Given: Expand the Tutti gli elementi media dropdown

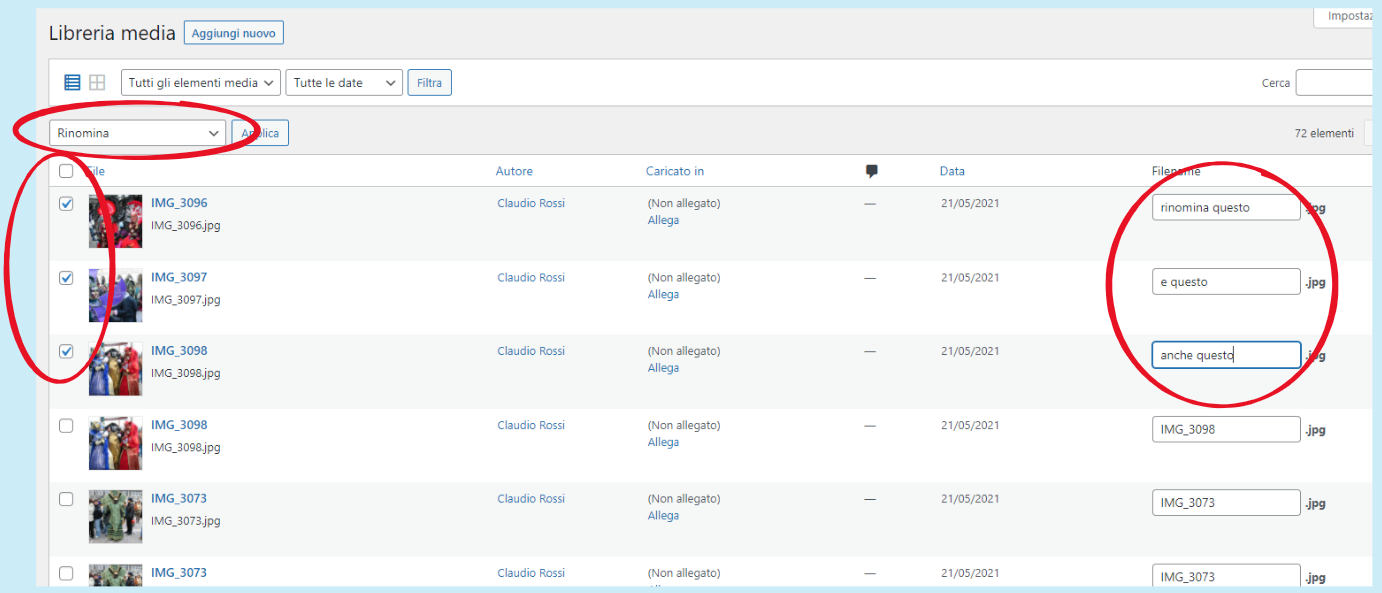Looking at the screenshot, I should [201, 83].
